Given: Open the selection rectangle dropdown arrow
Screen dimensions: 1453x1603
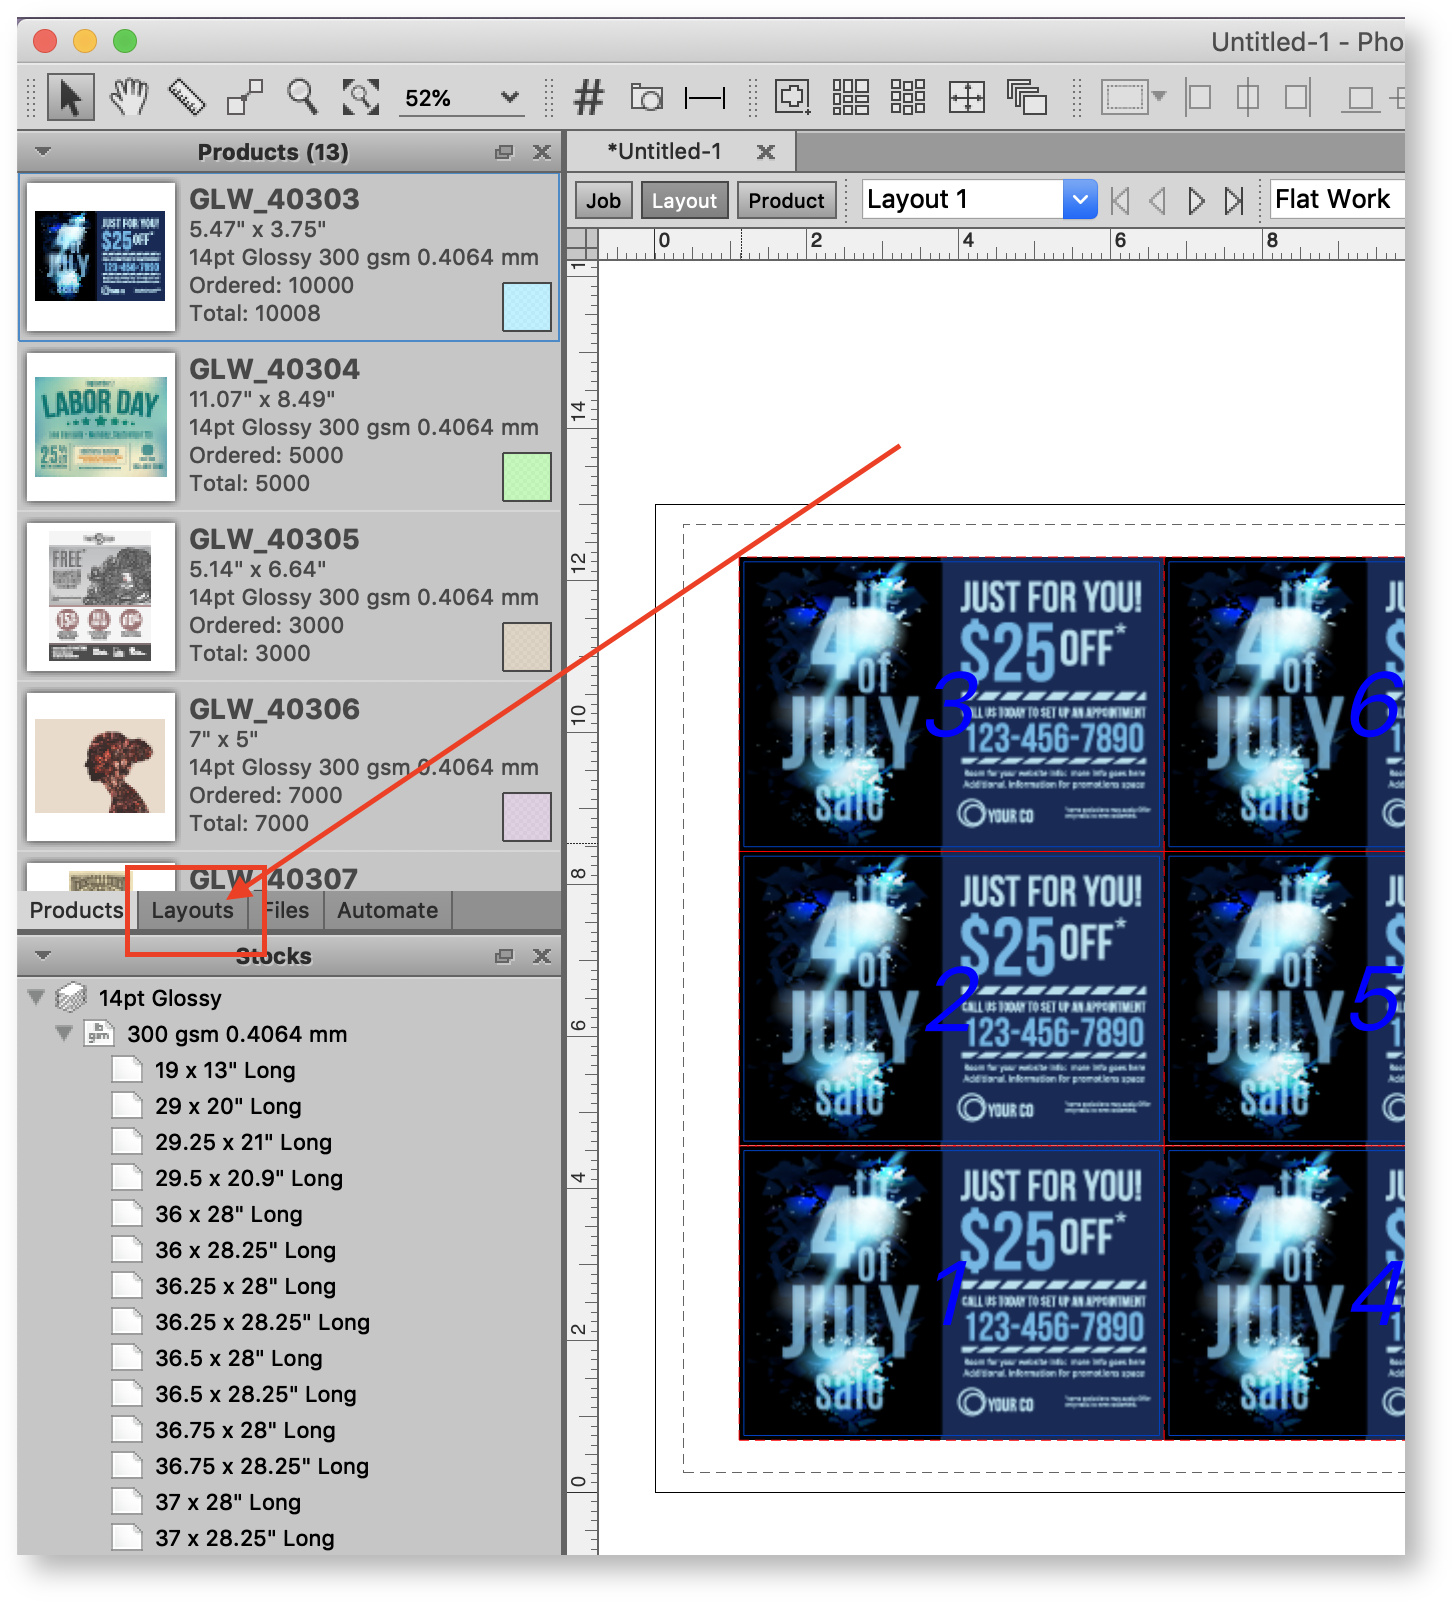Looking at the screenshot, I should click(1159, 96).
